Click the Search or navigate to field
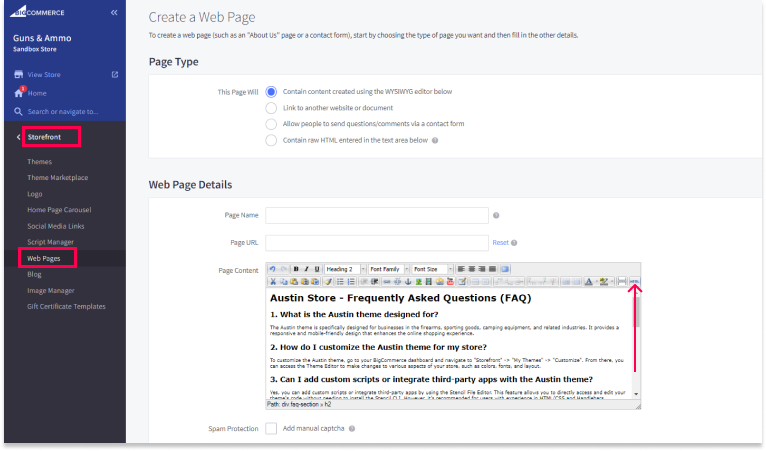The height and width of the screenshot is (451, 766). pyautogui.click(x=63, y=111)
